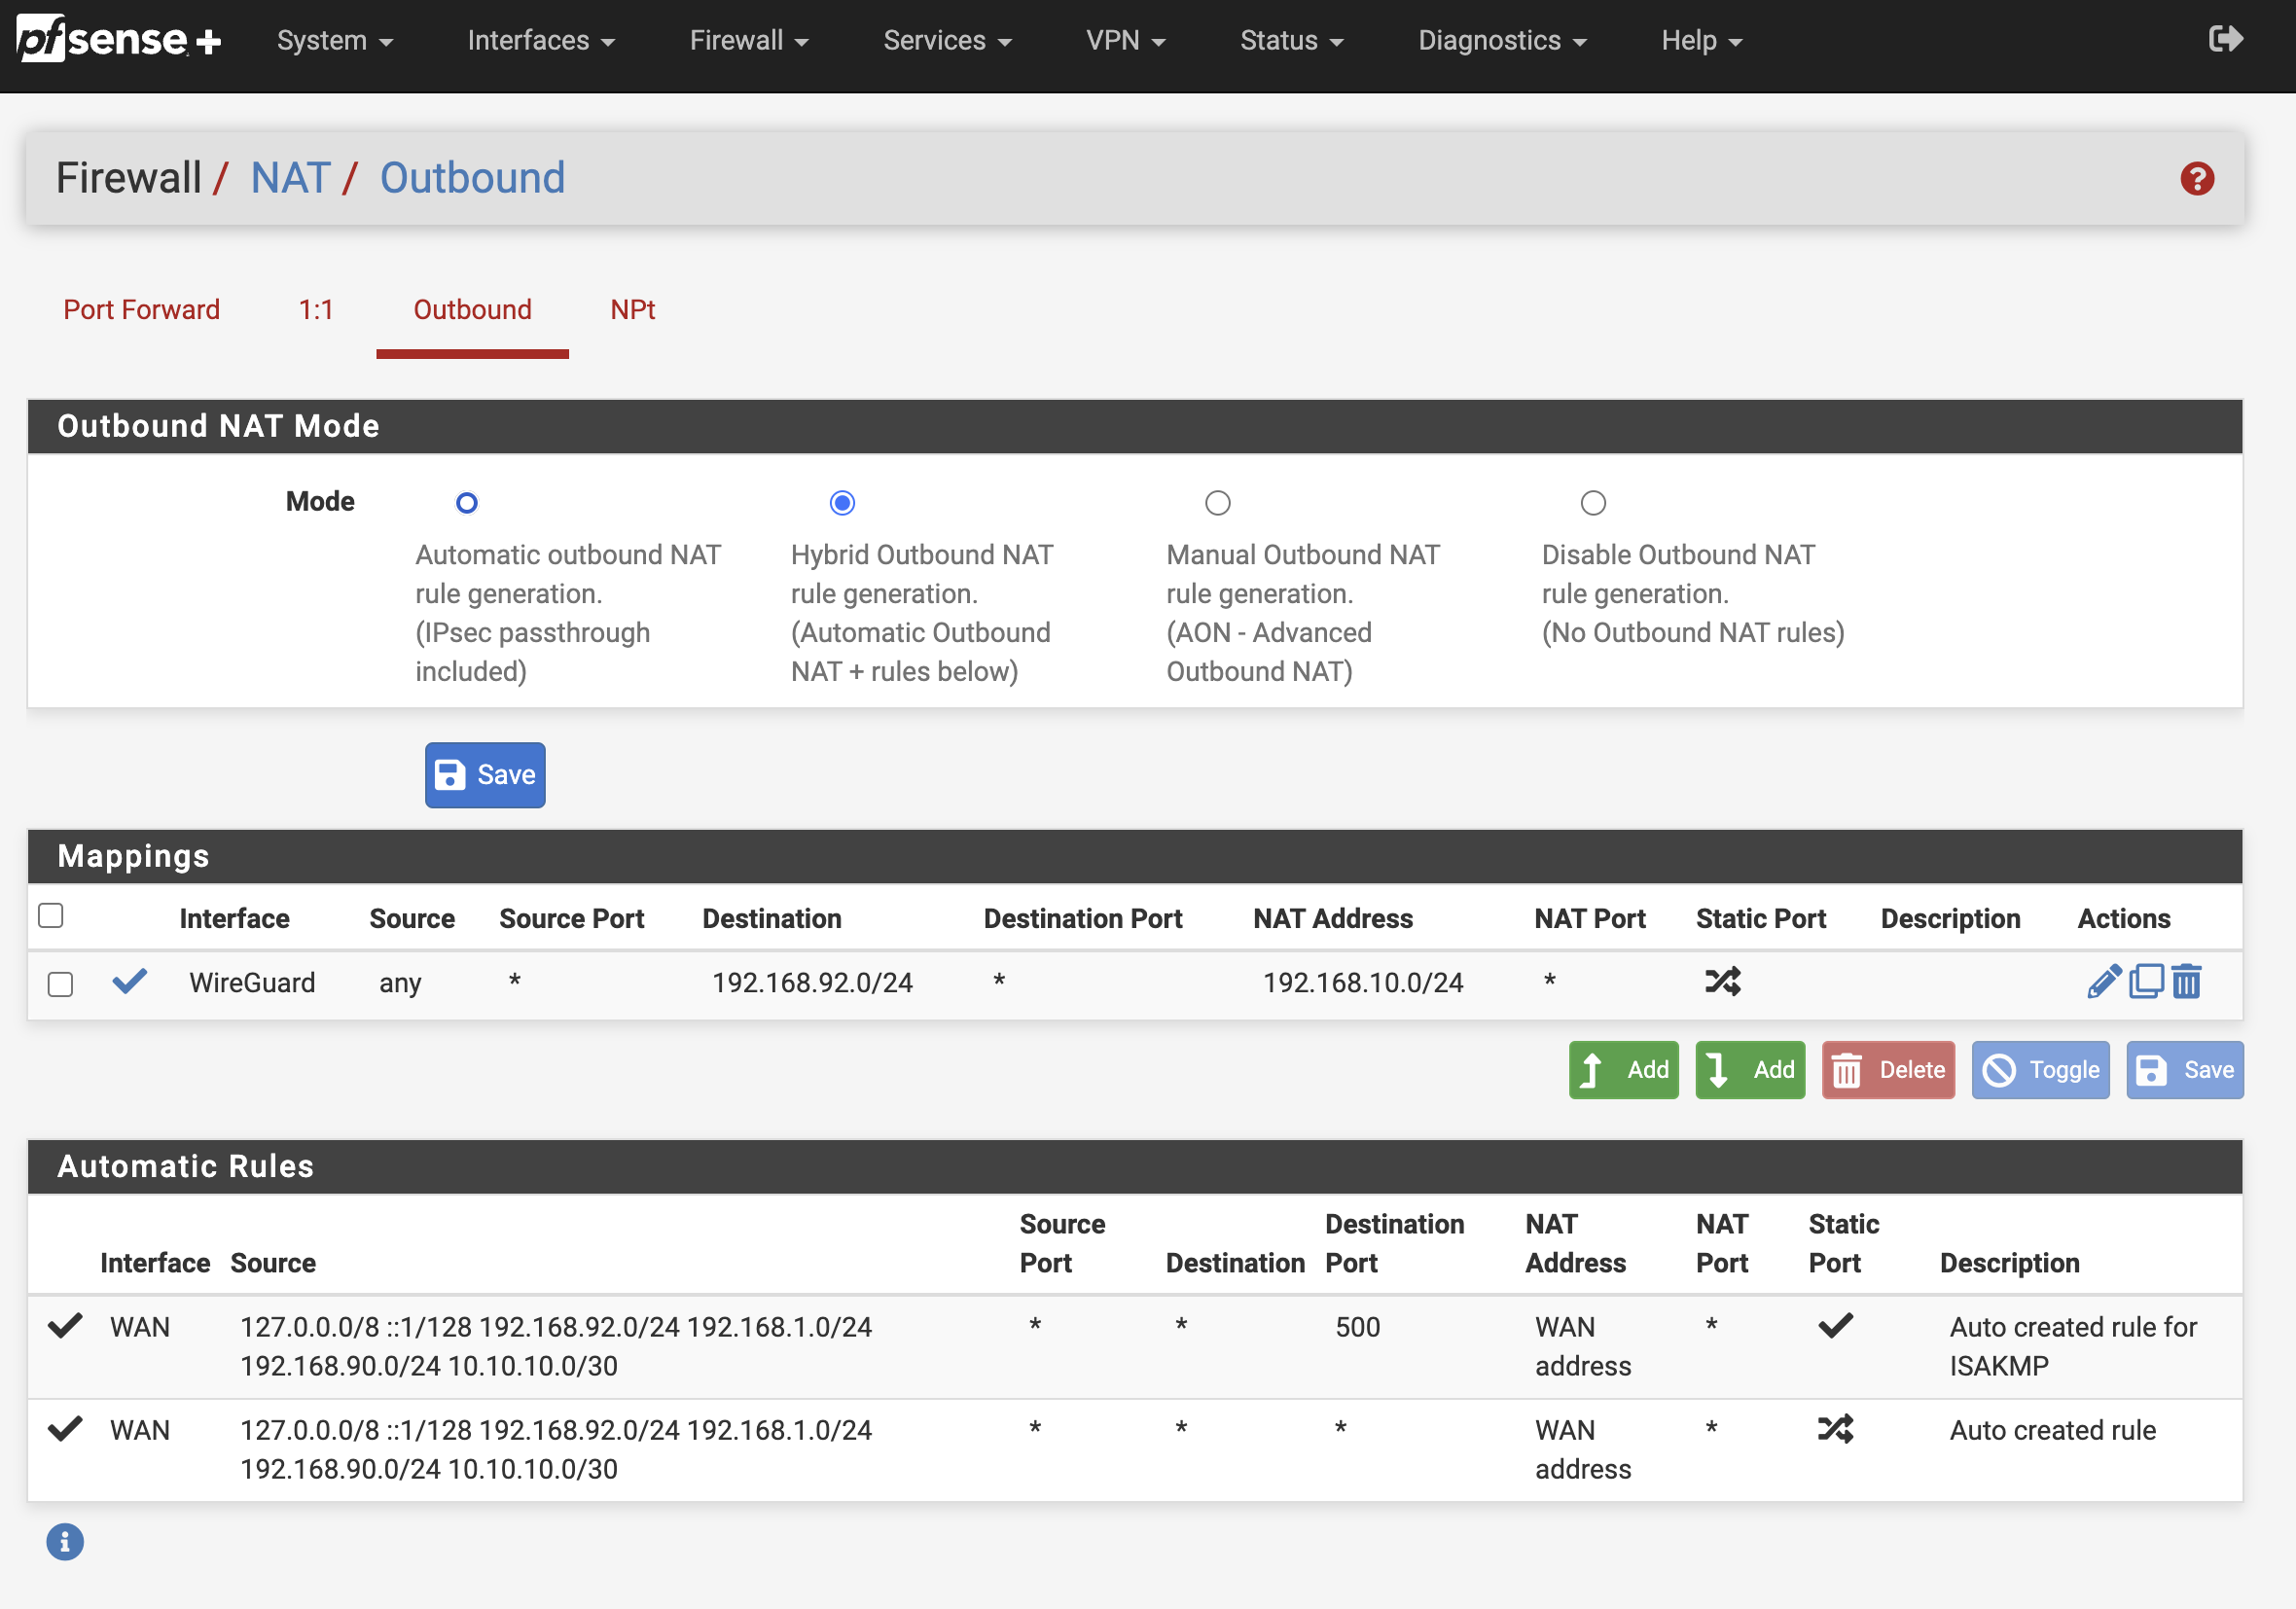Screen dimensions: 2296x1609
Task: Click the pfSense logo
Action: 118,39
